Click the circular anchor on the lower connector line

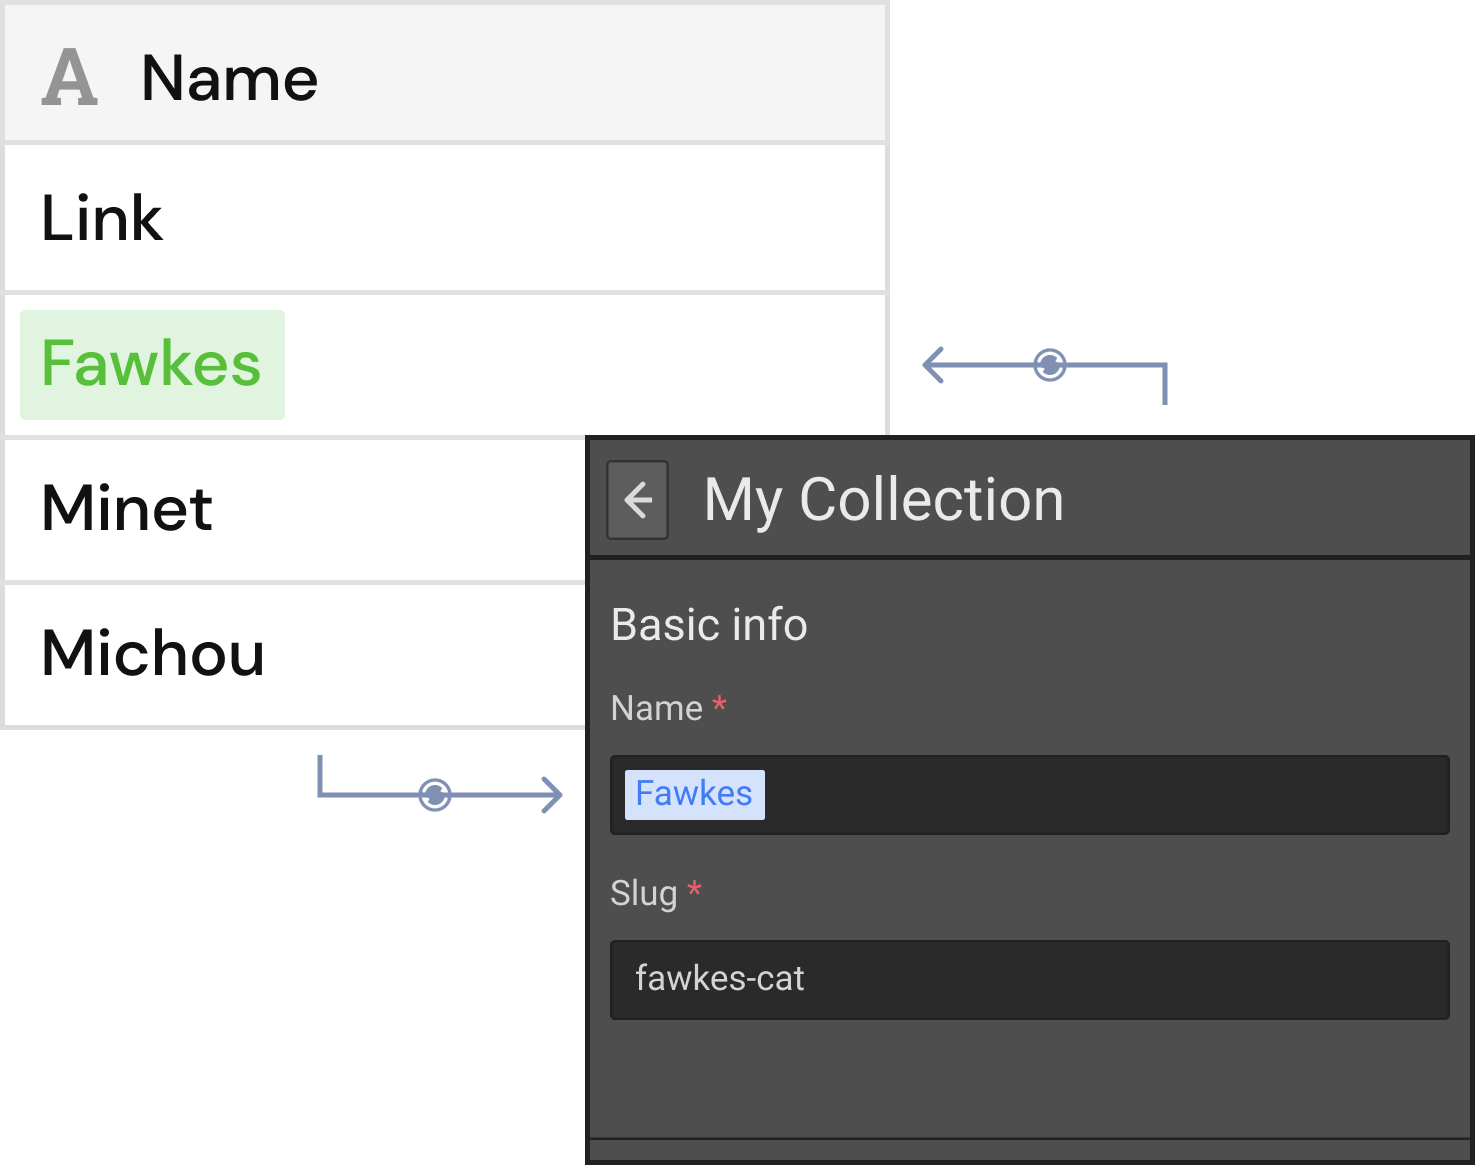click(436, 795)
